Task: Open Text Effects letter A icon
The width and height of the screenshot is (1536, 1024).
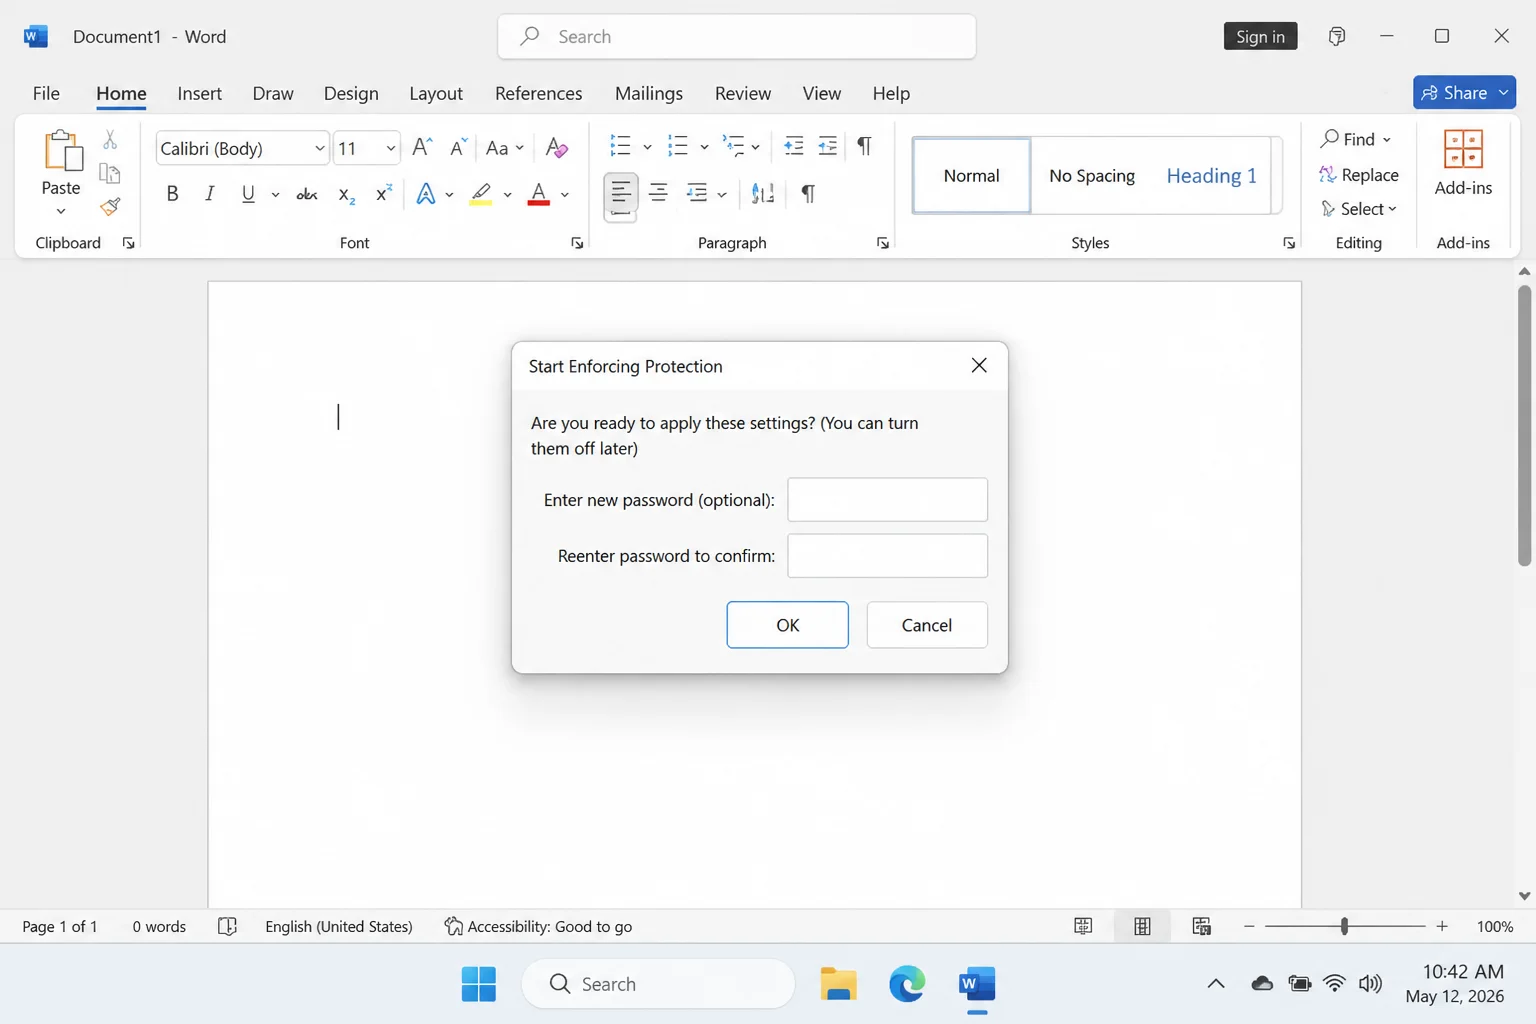Action: [426, 194]
